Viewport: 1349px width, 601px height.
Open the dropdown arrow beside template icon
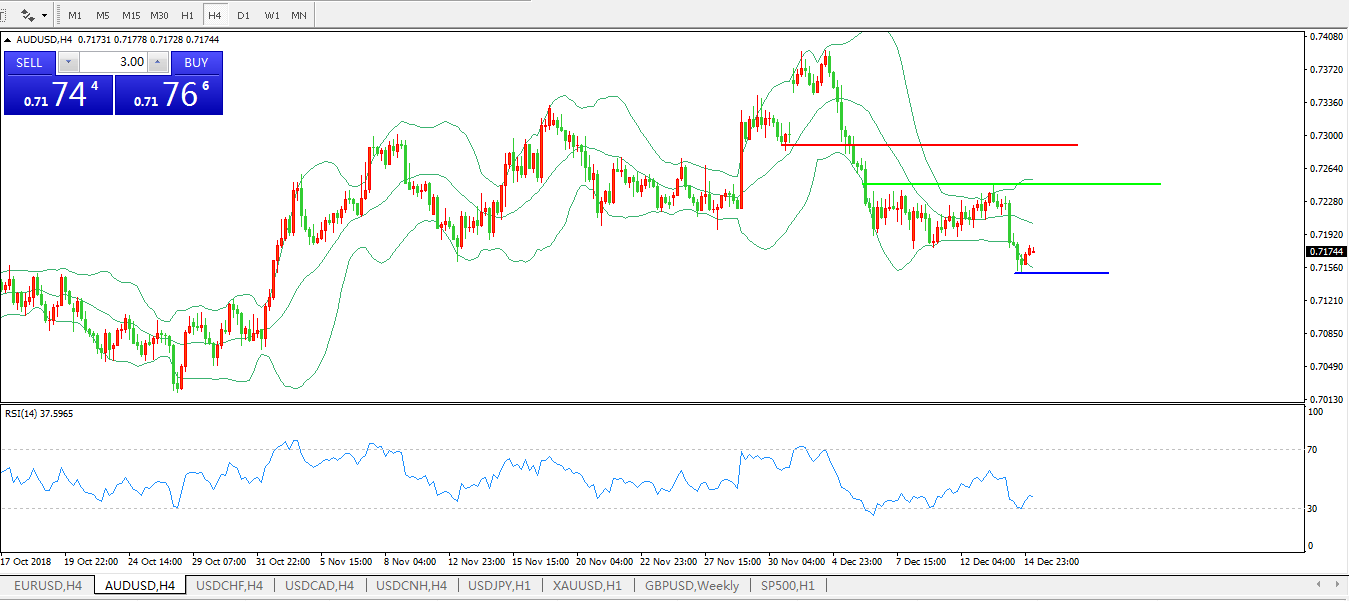(x=44, y=16)
